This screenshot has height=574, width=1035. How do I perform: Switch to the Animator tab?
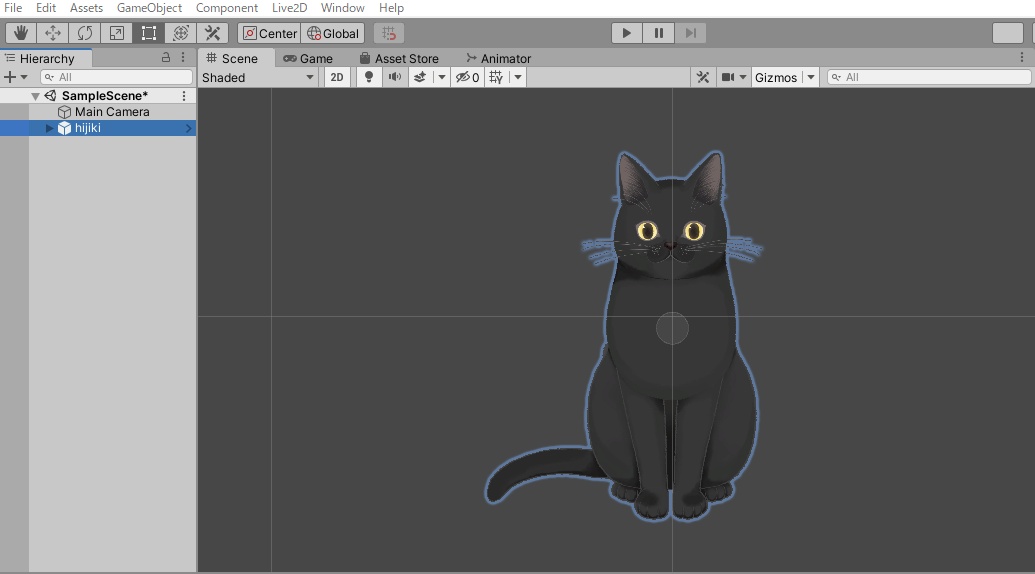[498, 59]
